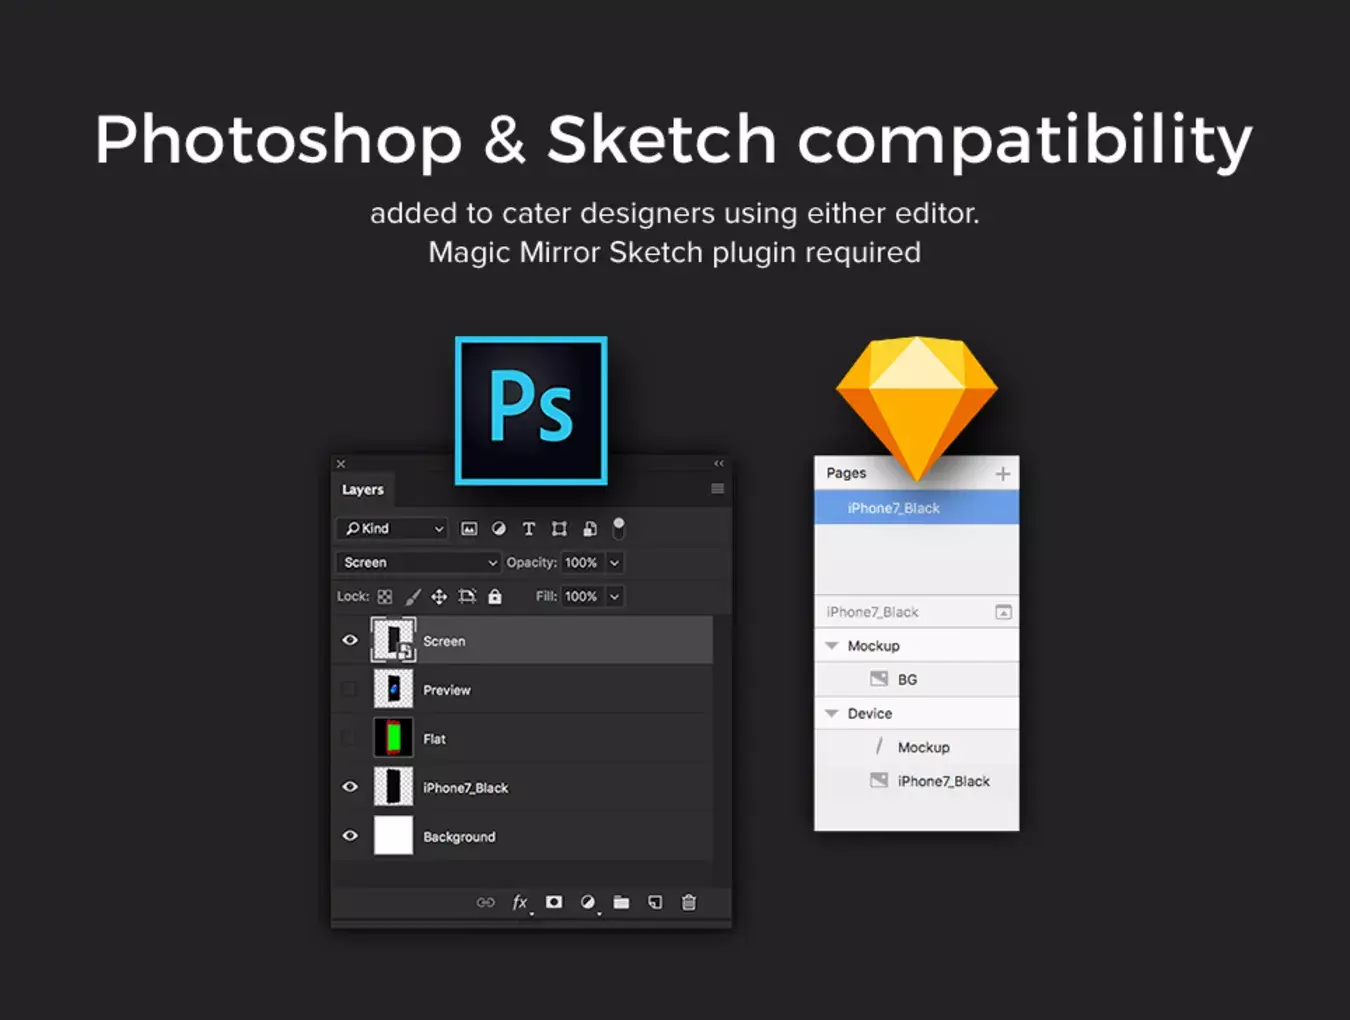Click the Photoshop Ps logo
Image resolution: width=1350 pixels, height=1020 pixels.
(x=531, y=411)
